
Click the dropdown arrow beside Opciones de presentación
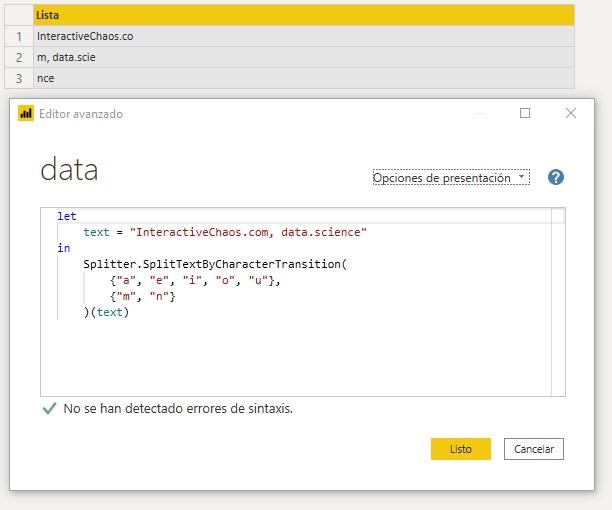521,176
